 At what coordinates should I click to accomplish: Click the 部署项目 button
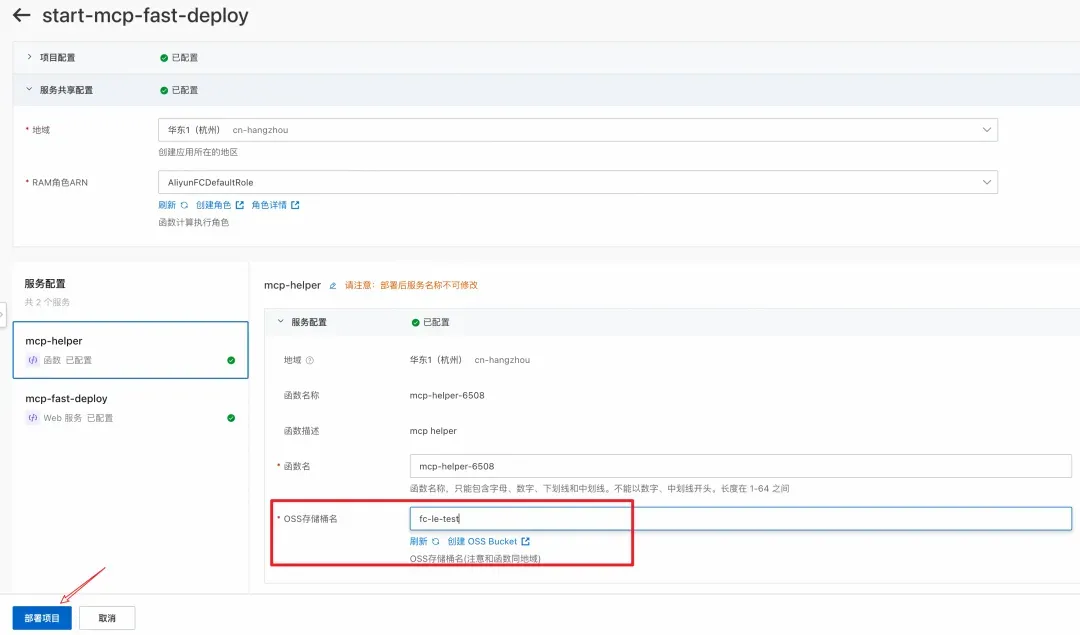[42, 618]
